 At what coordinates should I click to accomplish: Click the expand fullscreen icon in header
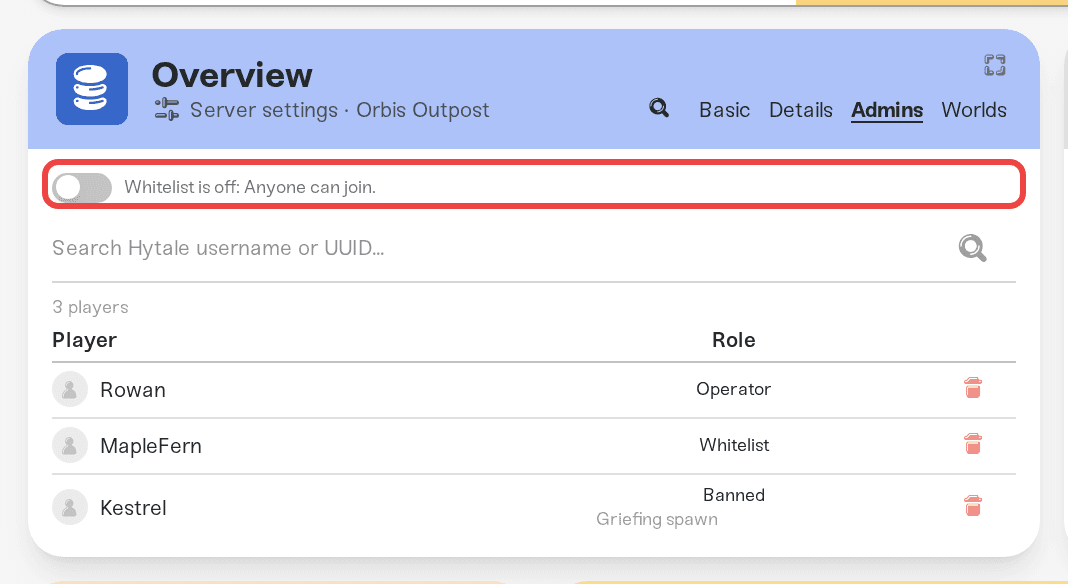click(x=994, y=65)
